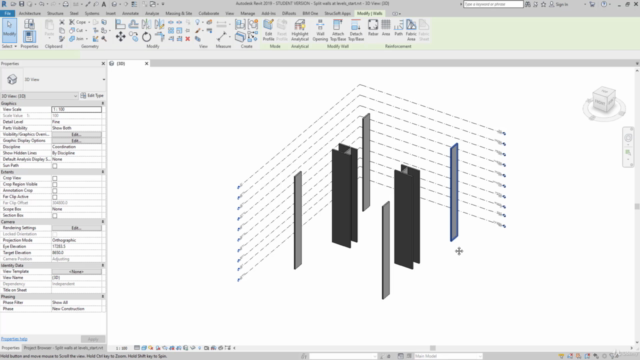Click the Edit Type button
The image size is (640, 360).
(92, 96)
